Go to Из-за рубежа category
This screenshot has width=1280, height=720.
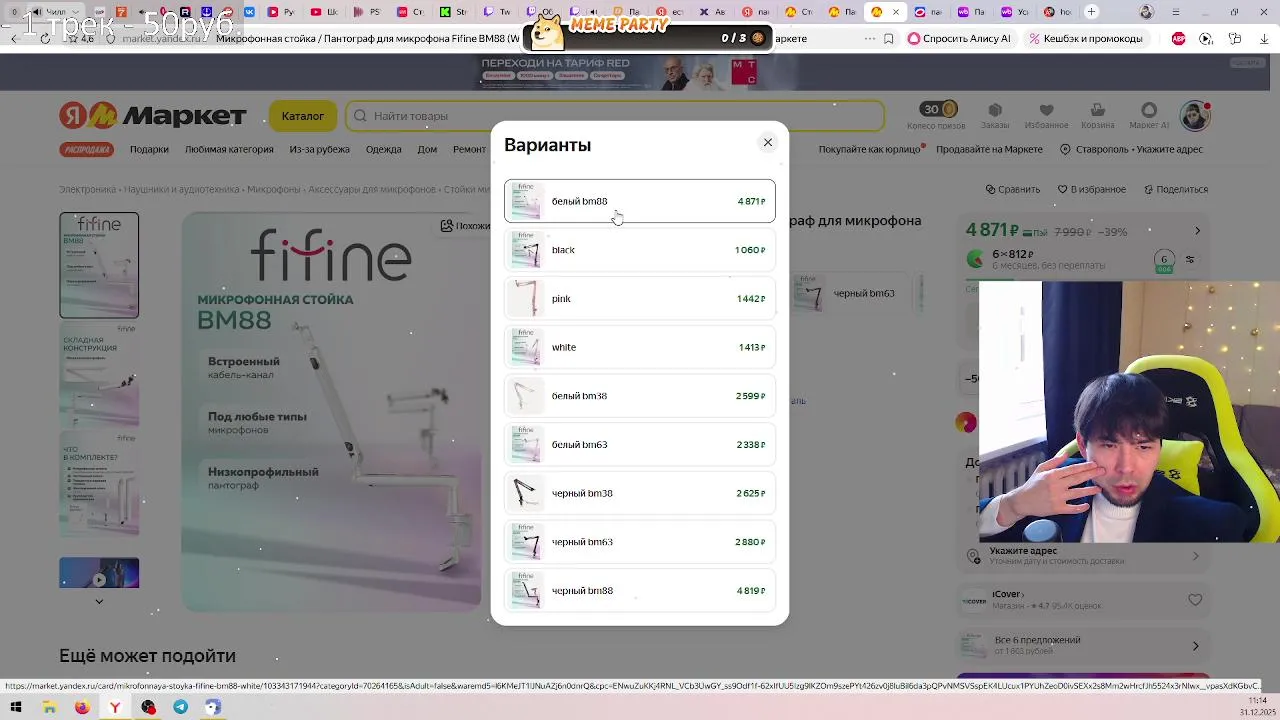(x=320, y=149)
